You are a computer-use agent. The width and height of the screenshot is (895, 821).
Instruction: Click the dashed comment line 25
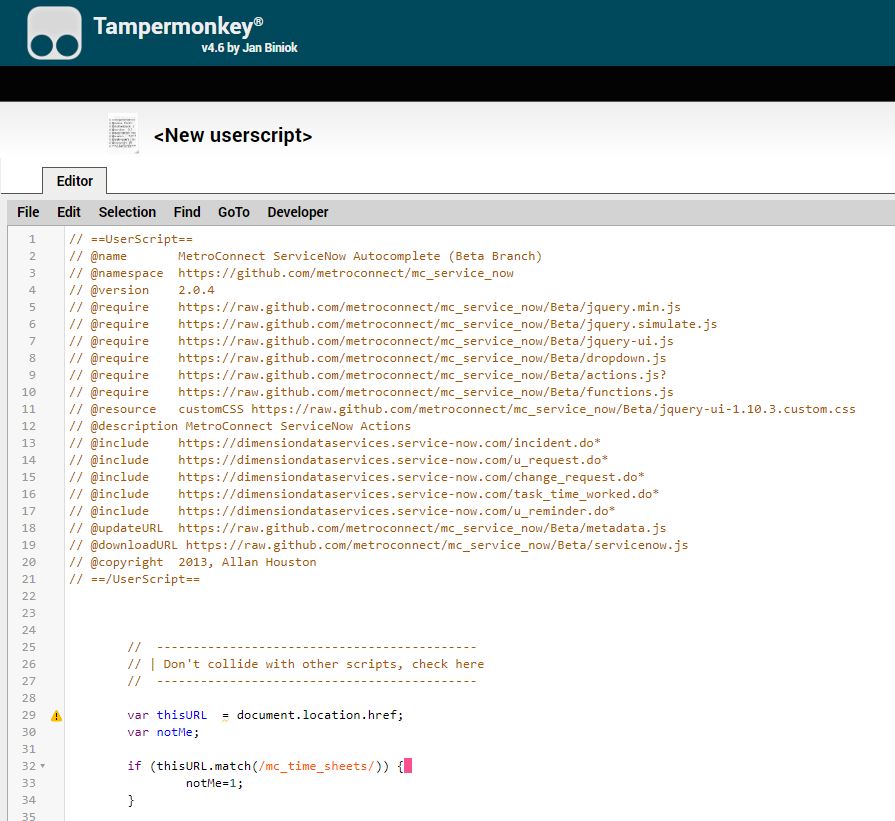tap(302, 647)
